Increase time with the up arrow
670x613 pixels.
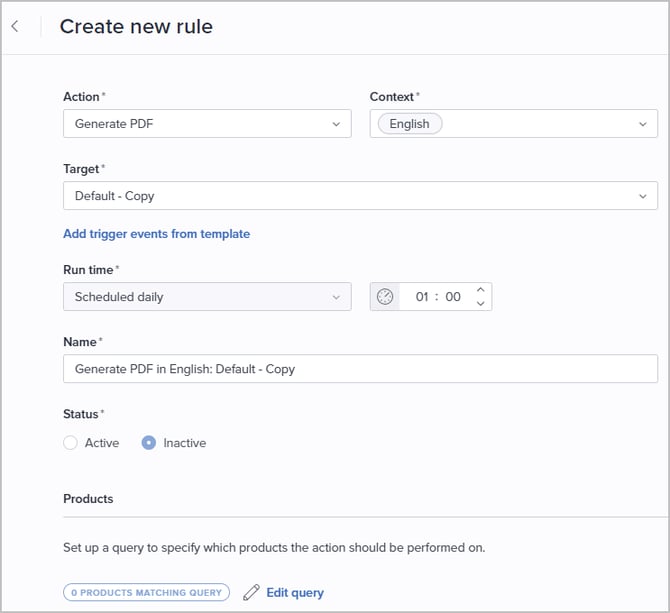coord(480,290)
